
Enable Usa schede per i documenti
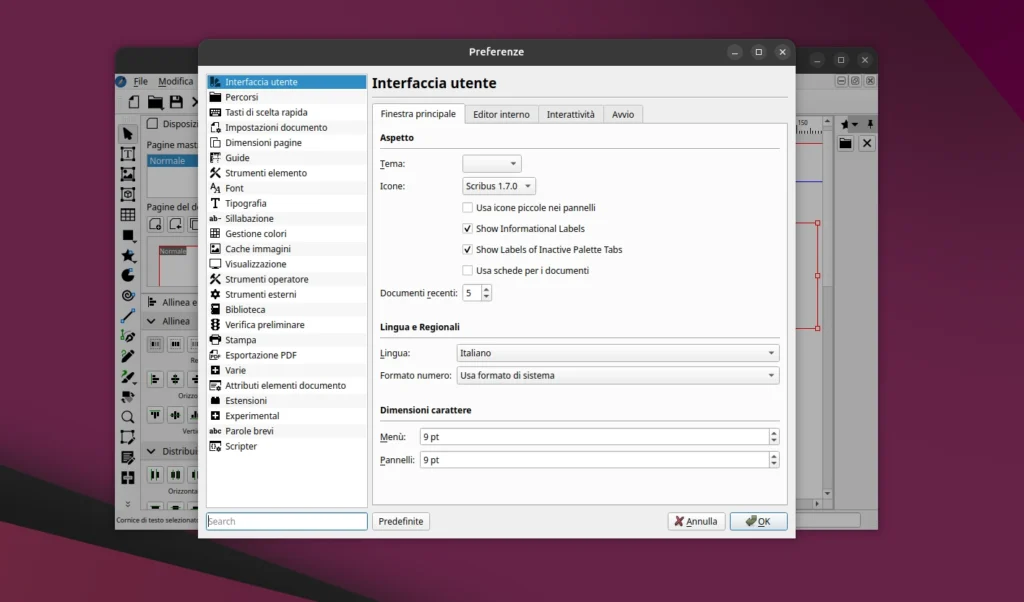pos(468,270)
